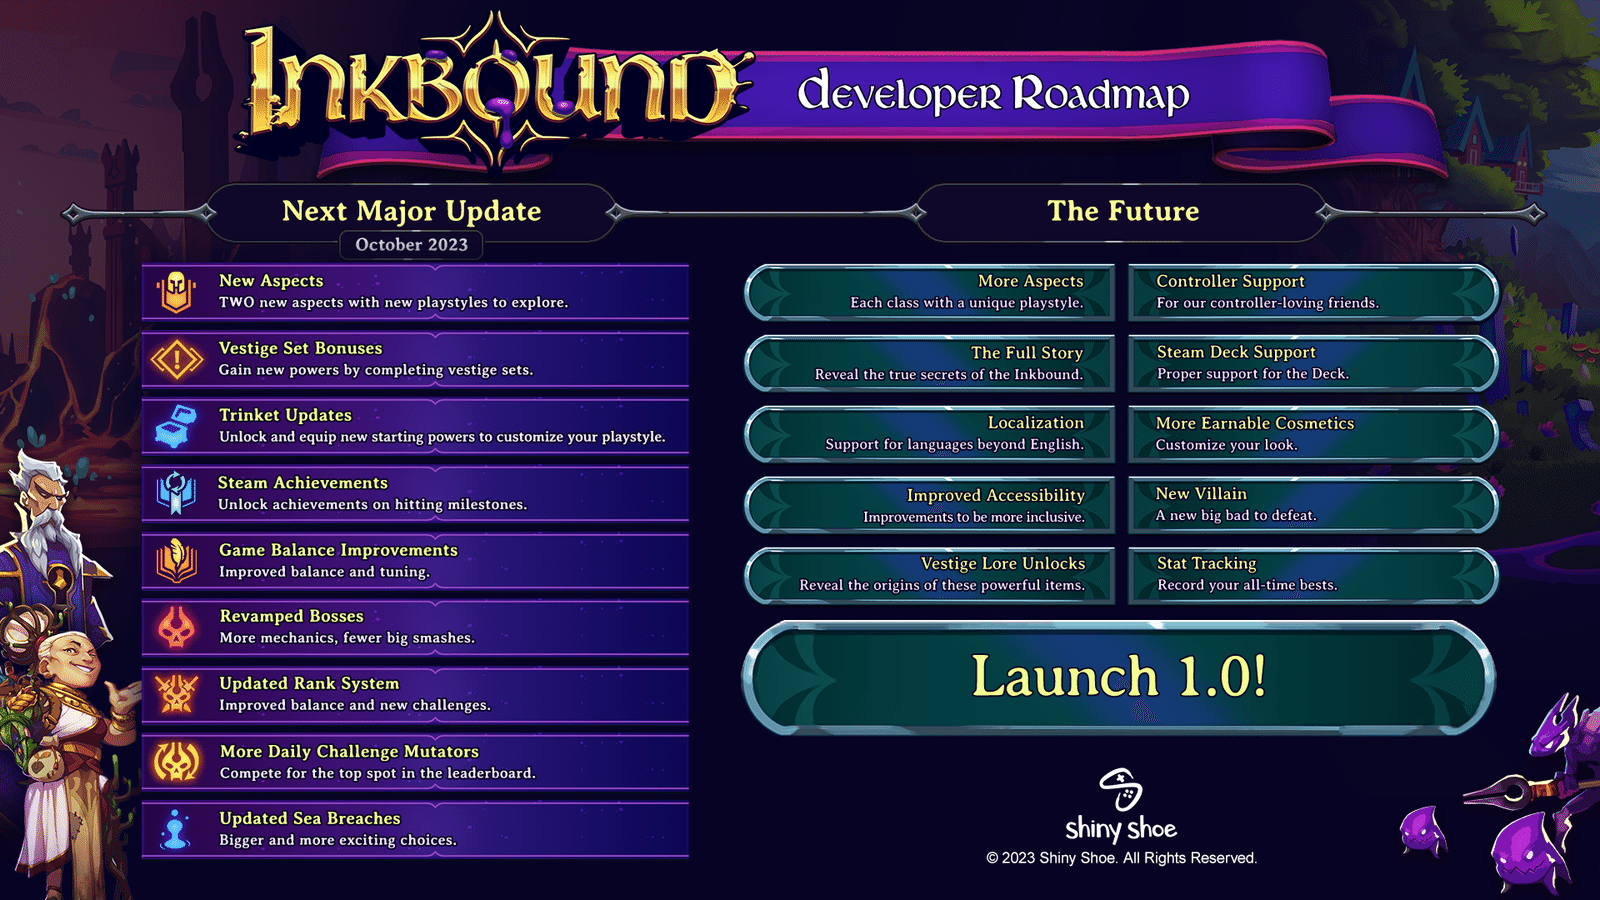This screenshot has width=1600, height=900.
Task: Click 'Unlock and equip new starting powers' text
Action: [442, 437]
